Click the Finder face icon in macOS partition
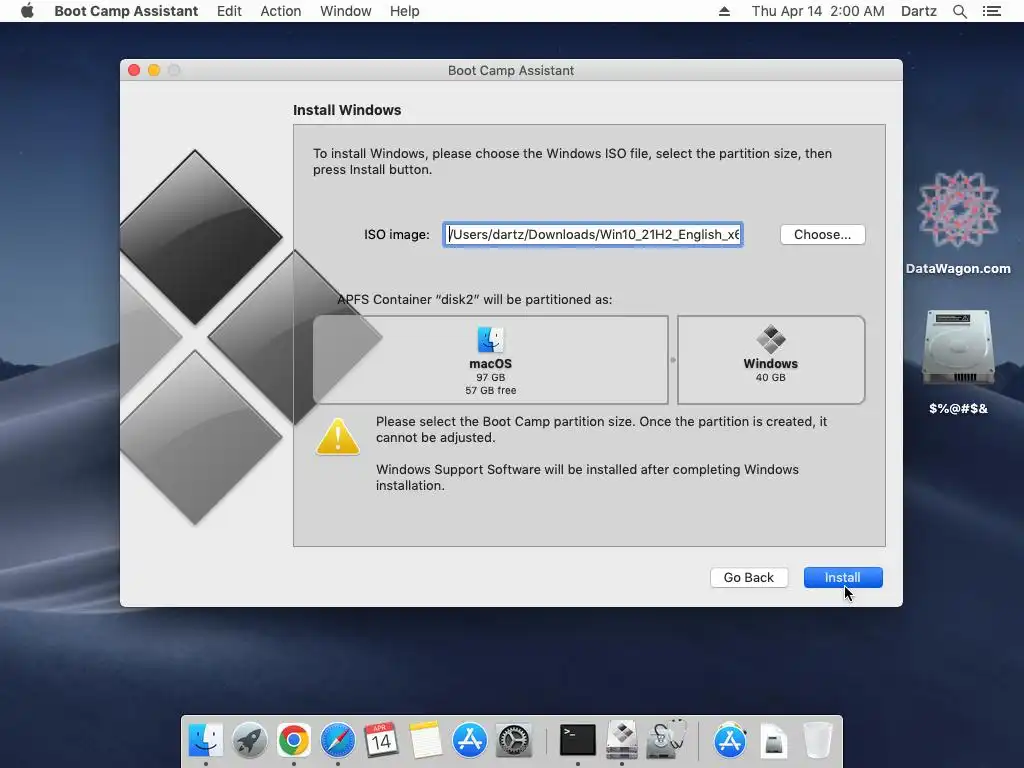This screenshot has height=768, width=1024. click(490, 339)
